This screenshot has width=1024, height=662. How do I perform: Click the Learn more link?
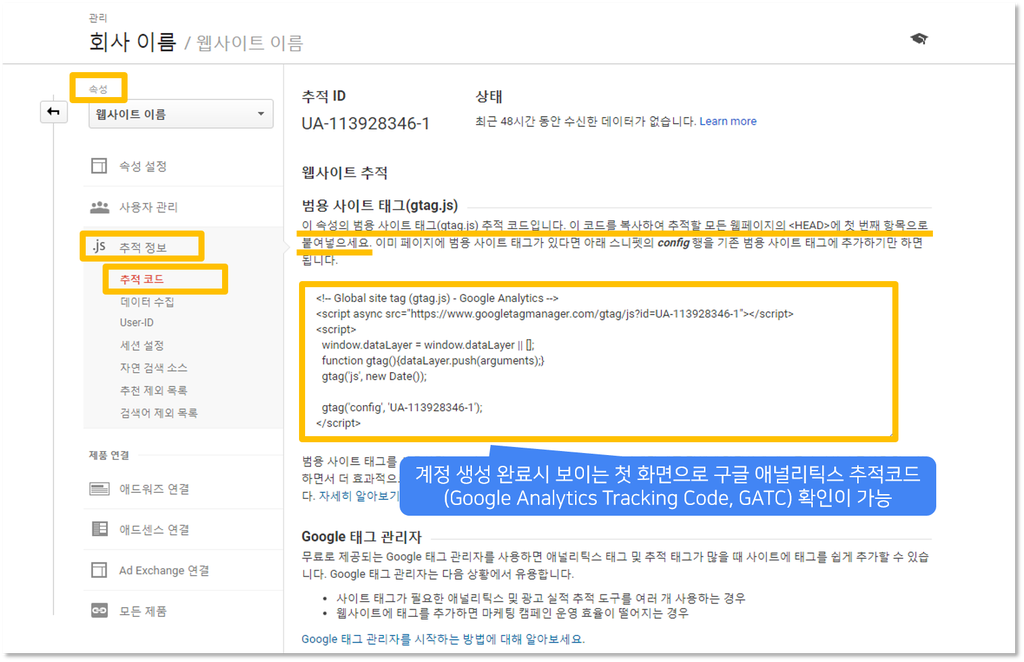[x=728, y=121]
